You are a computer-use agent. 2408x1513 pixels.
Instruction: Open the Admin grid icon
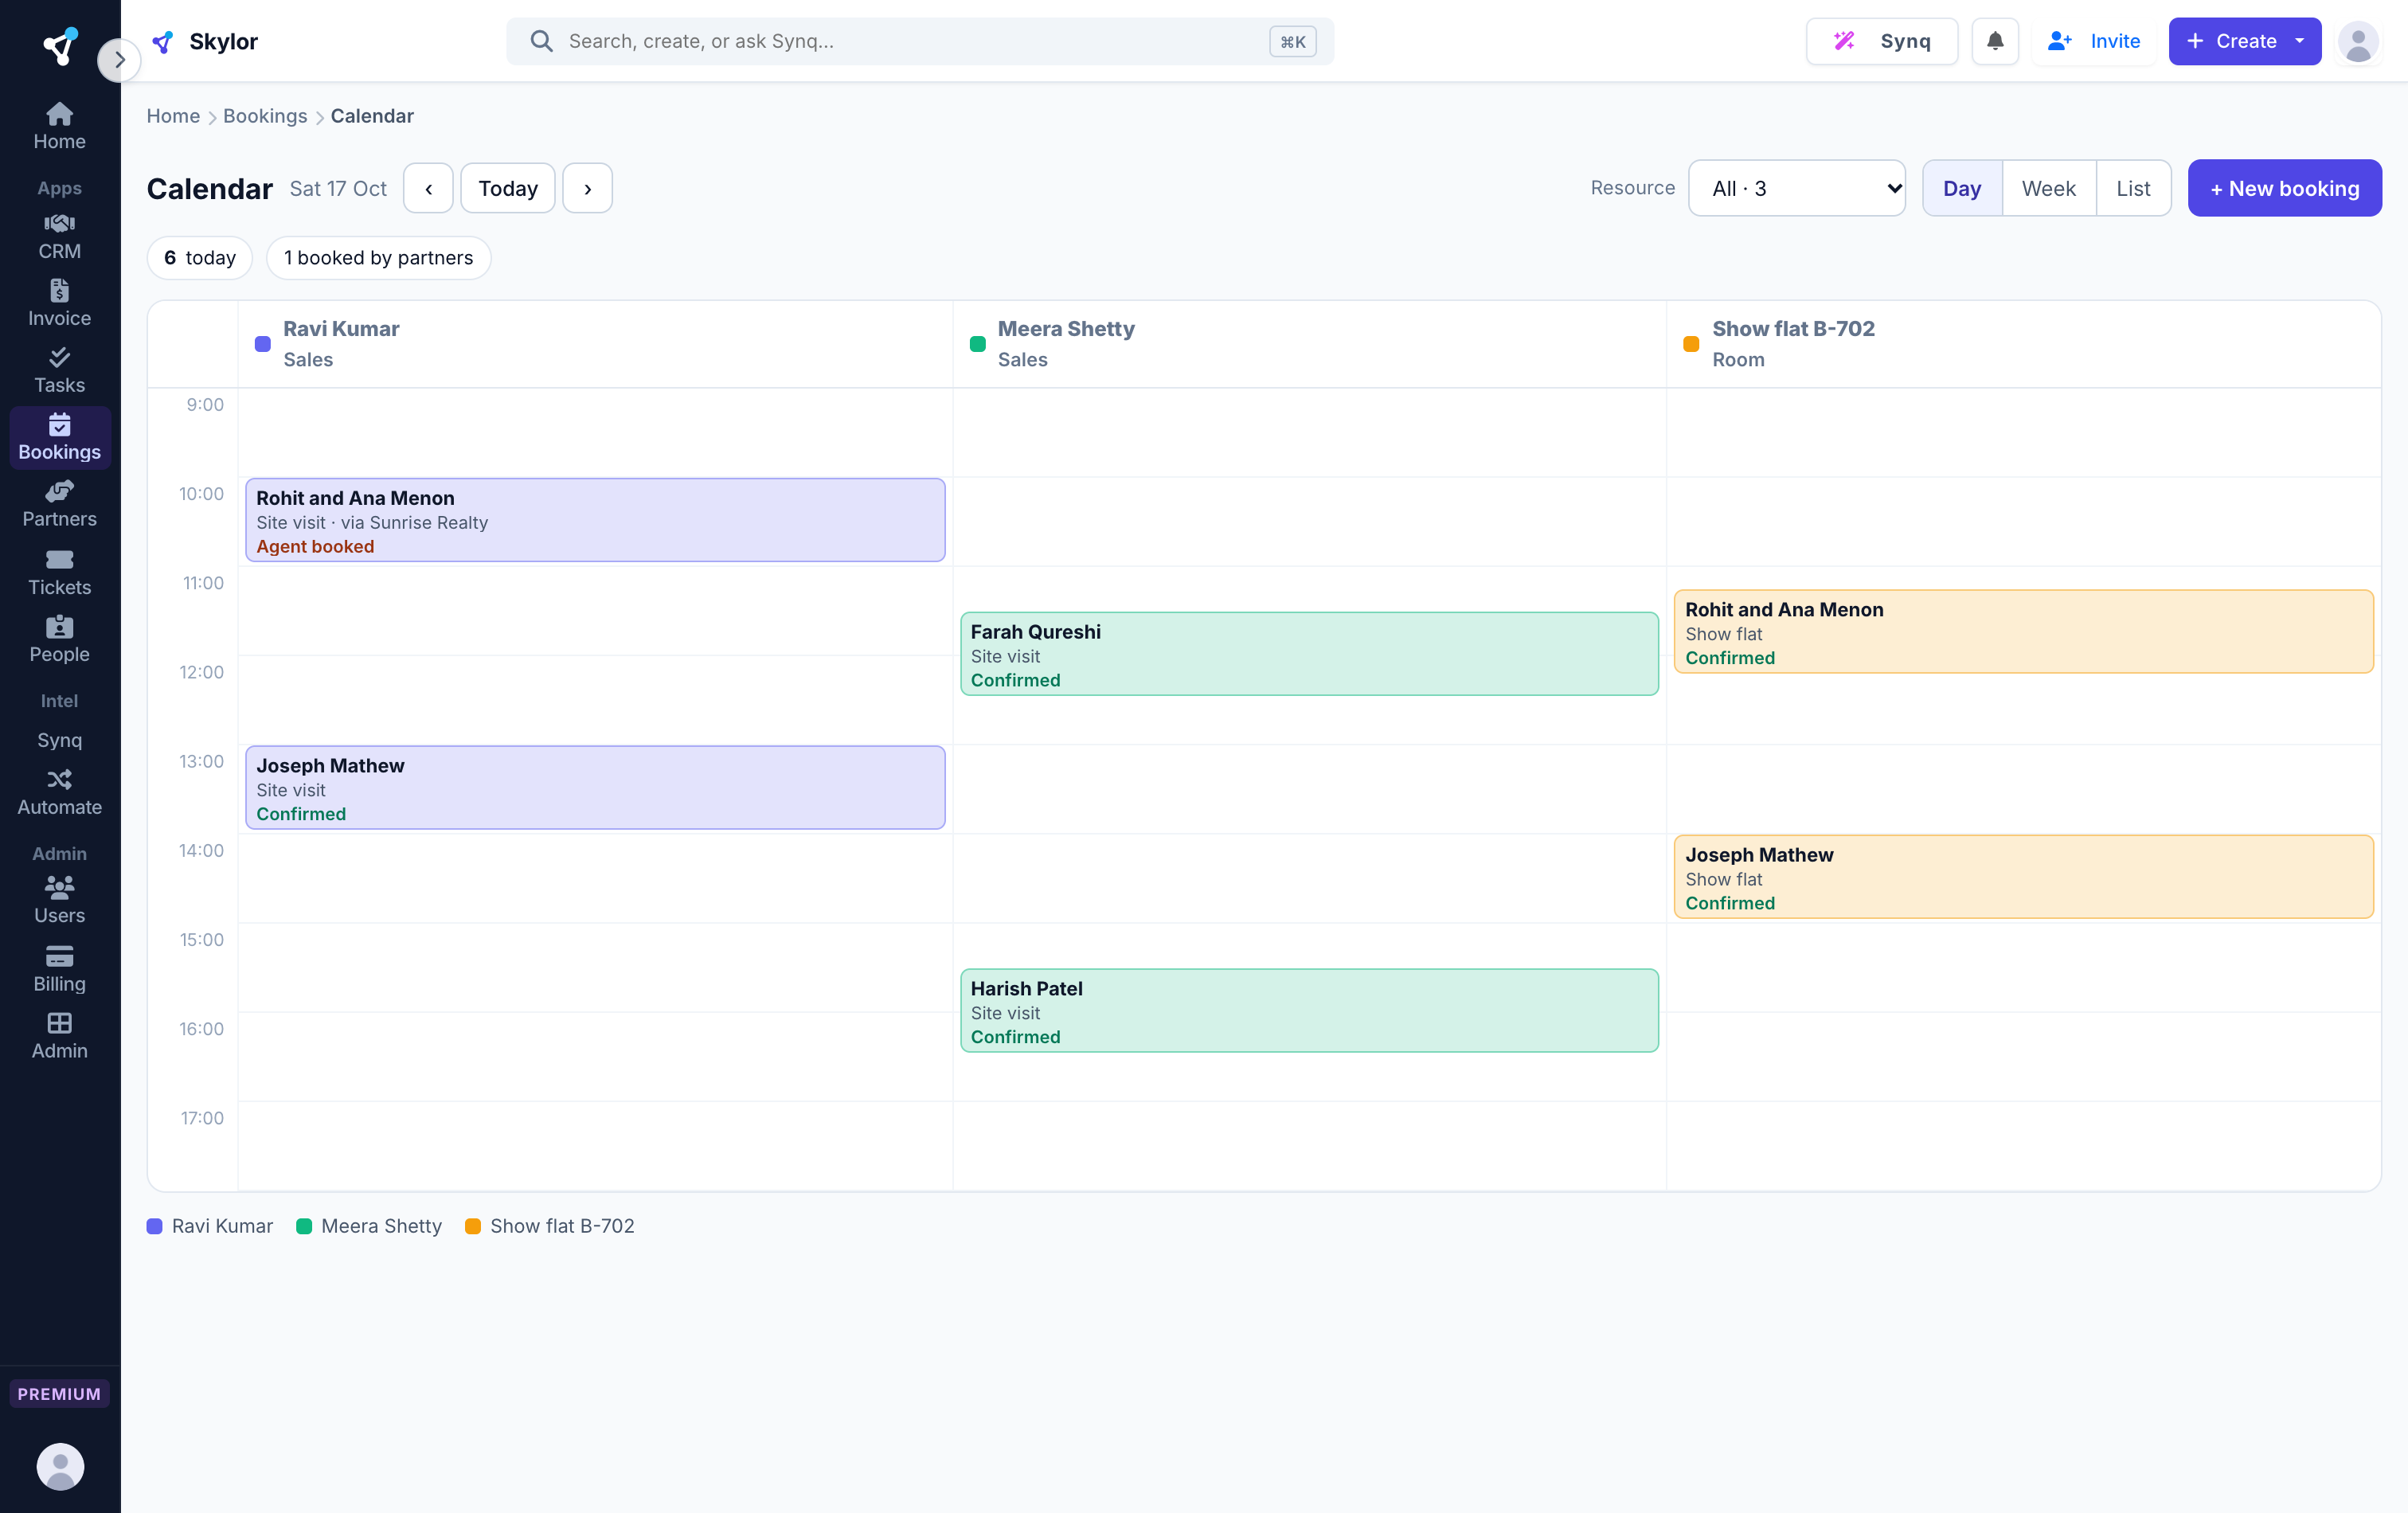(59, 1035)
